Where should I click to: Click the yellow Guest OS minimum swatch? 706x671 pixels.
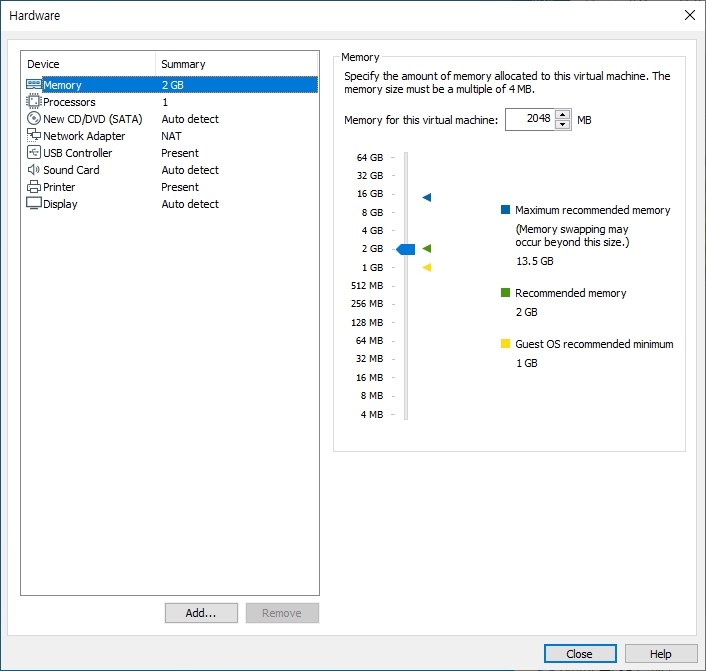[505, 344]
